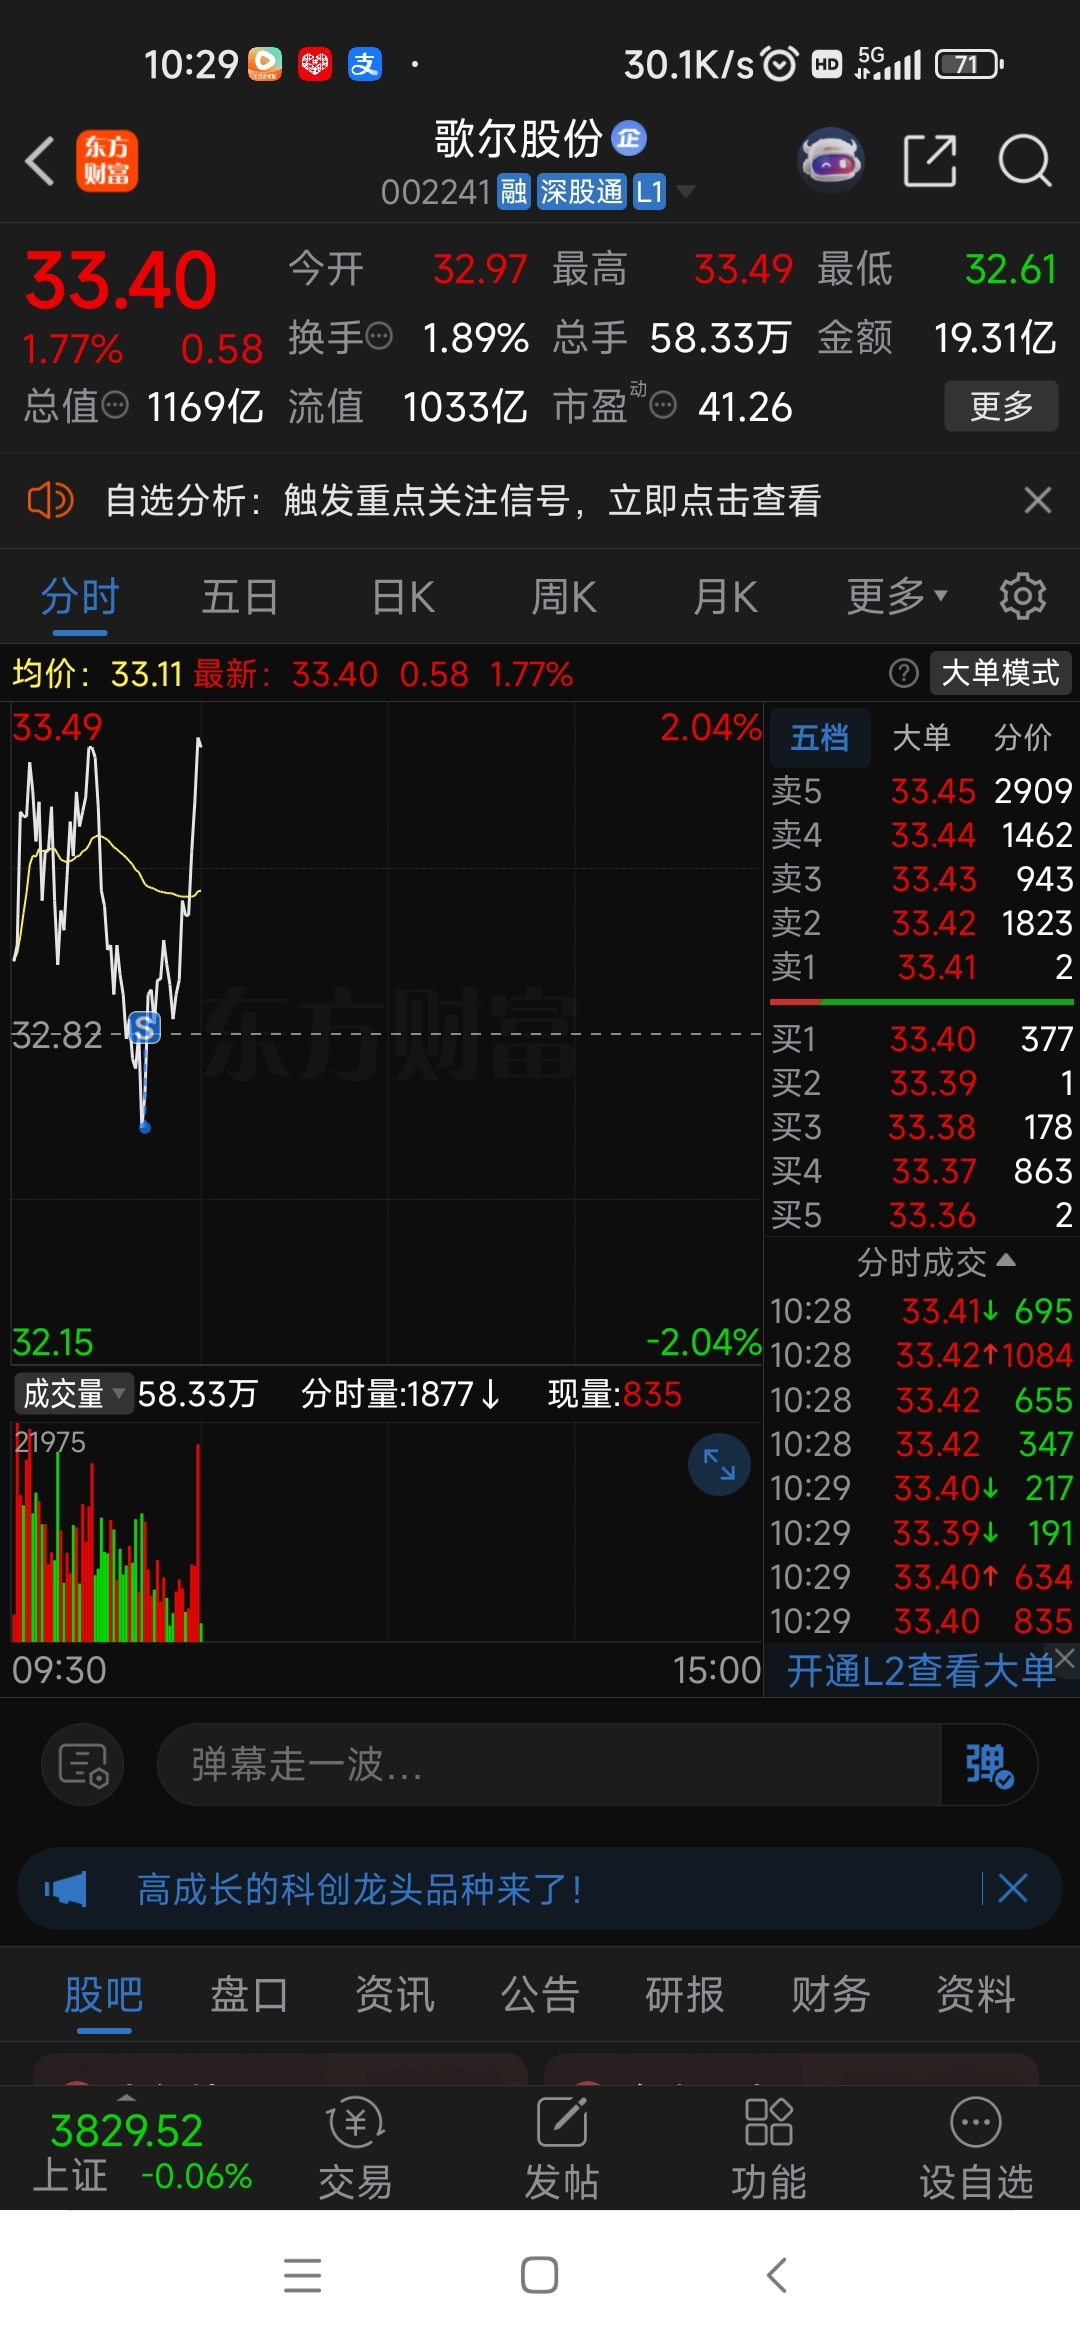Open 高成长的科创龙头品种来了 promo
1080x2340 pixels.
[x=360, y=1889]
